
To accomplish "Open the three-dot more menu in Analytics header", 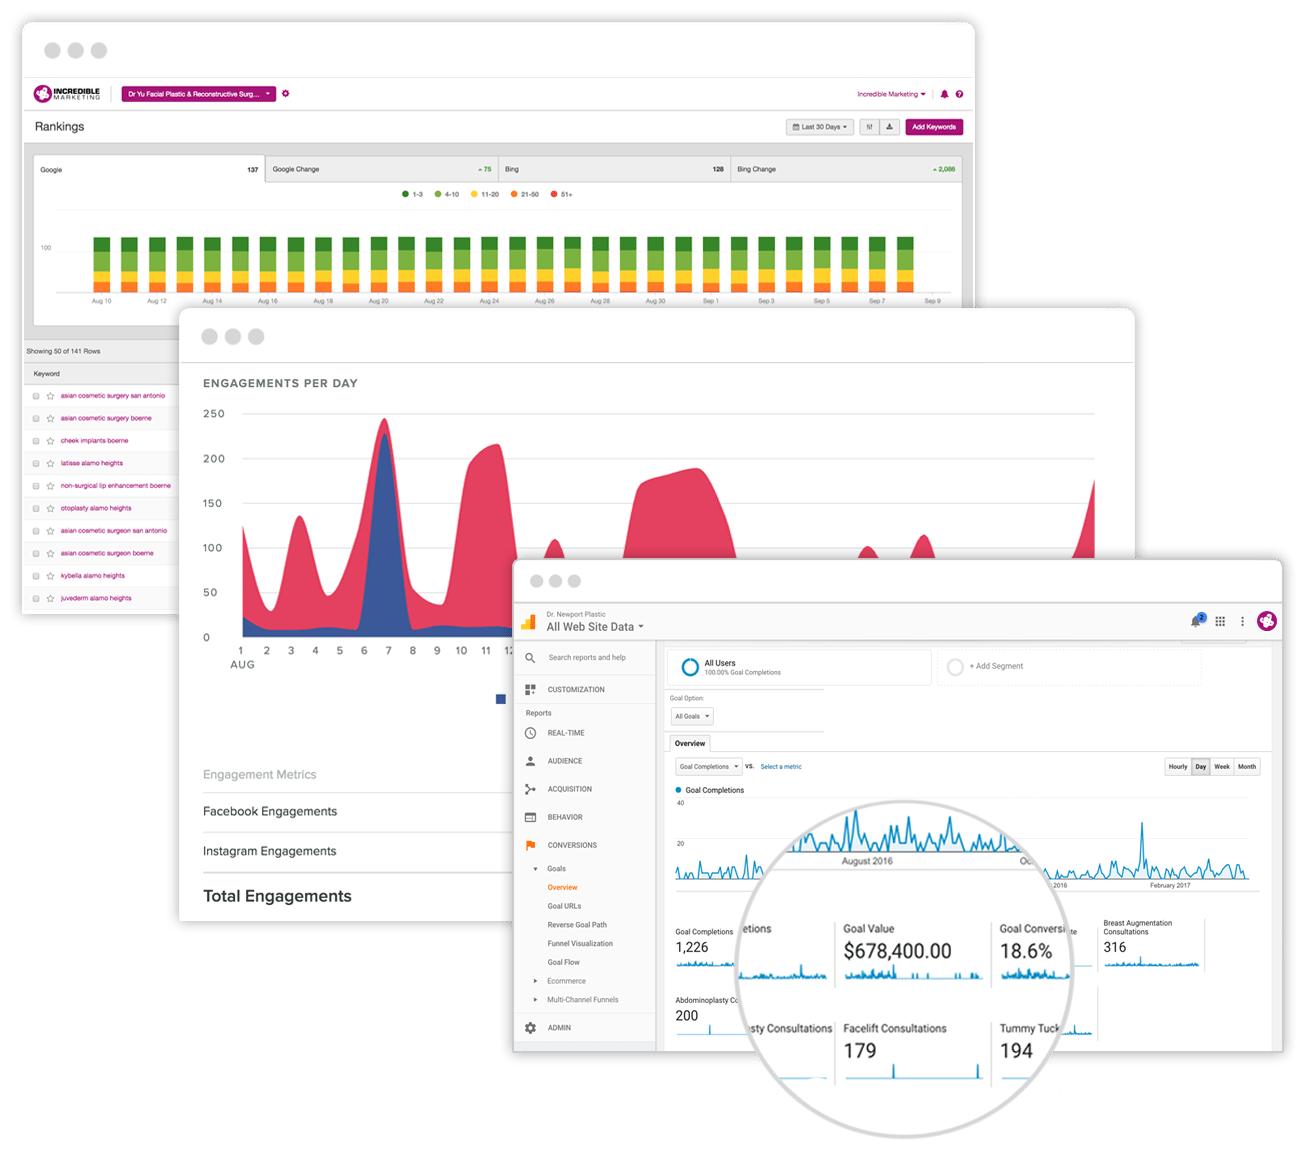I will (x=1243, y=621).
